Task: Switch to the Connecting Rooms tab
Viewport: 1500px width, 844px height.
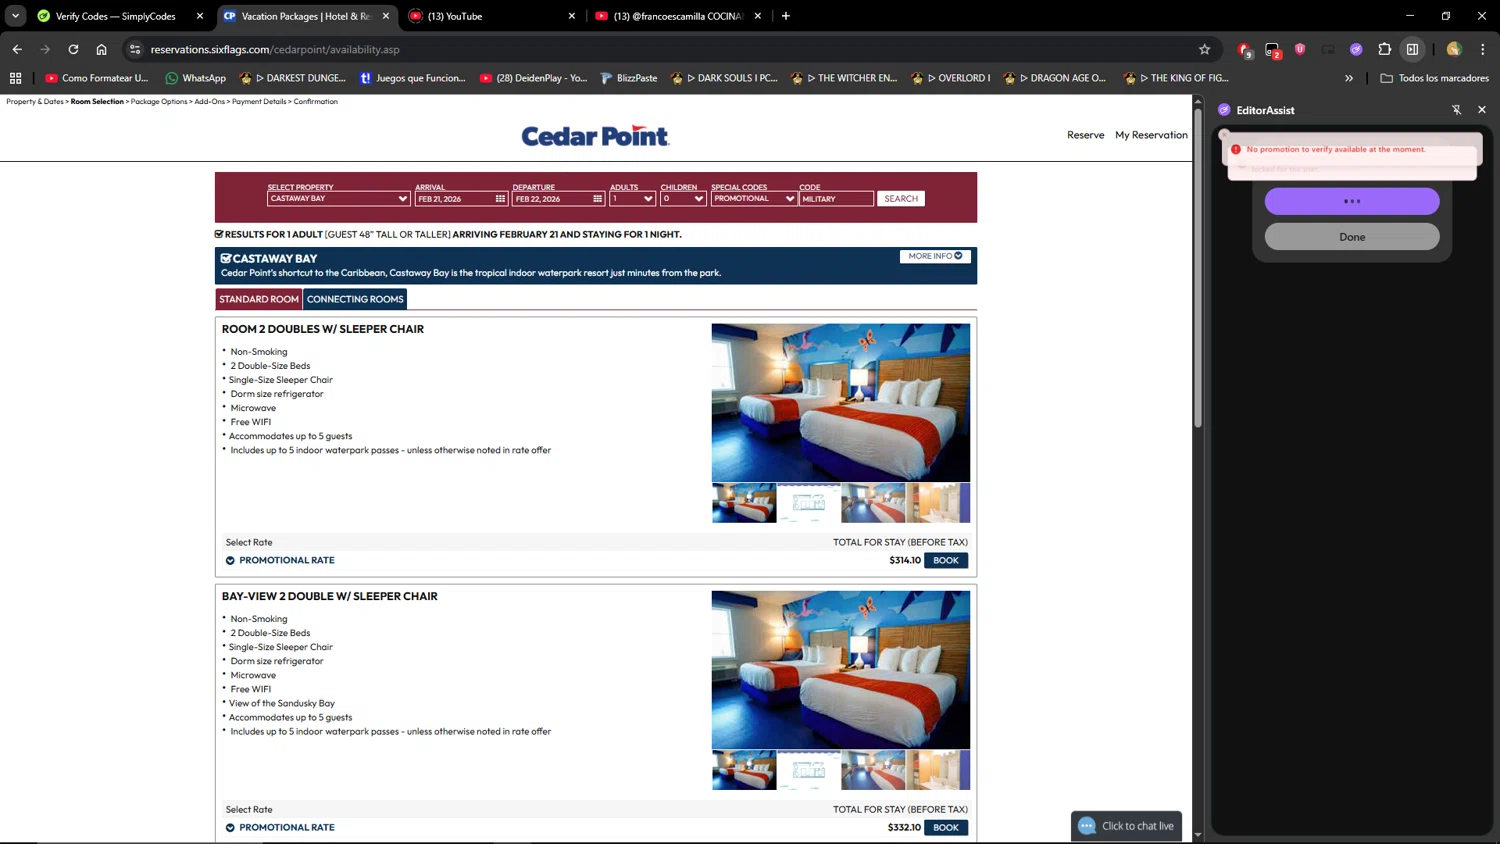Action: 355,299
